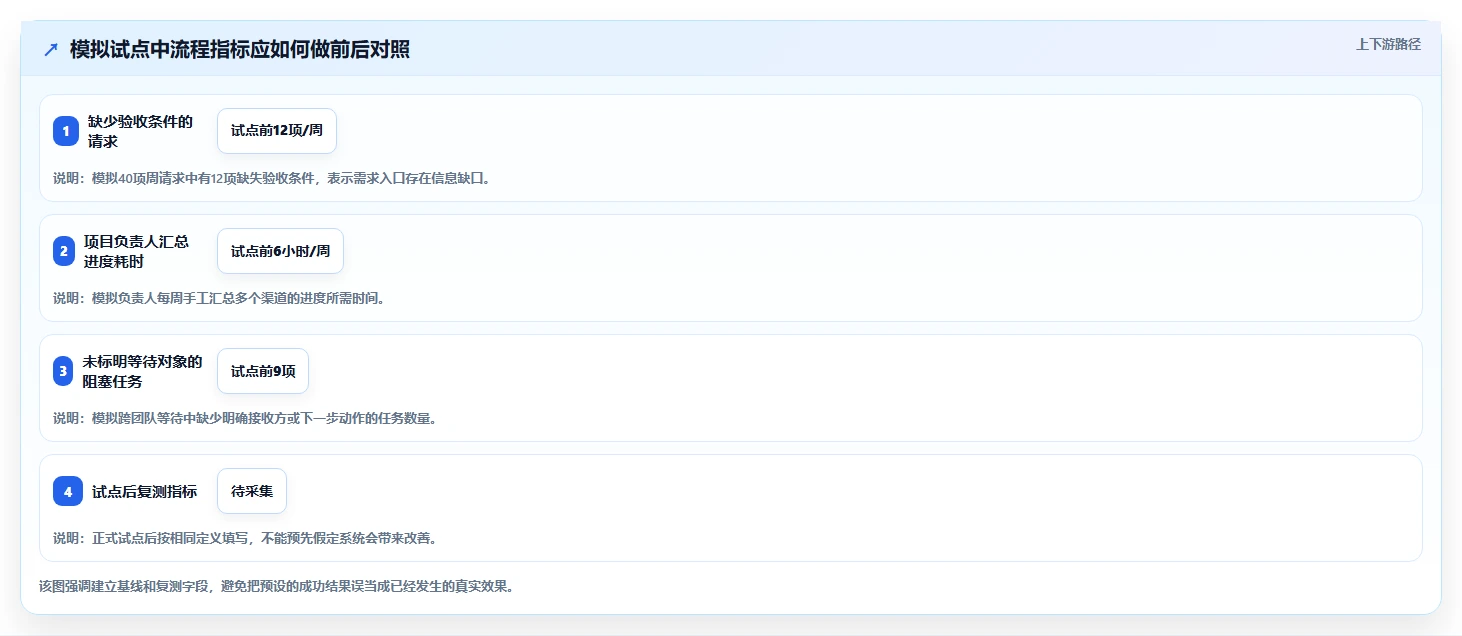Click the note starting 说明：模拟跨团队等待
This screenshot has height=636, width=1462.
(x=245, y=418)
